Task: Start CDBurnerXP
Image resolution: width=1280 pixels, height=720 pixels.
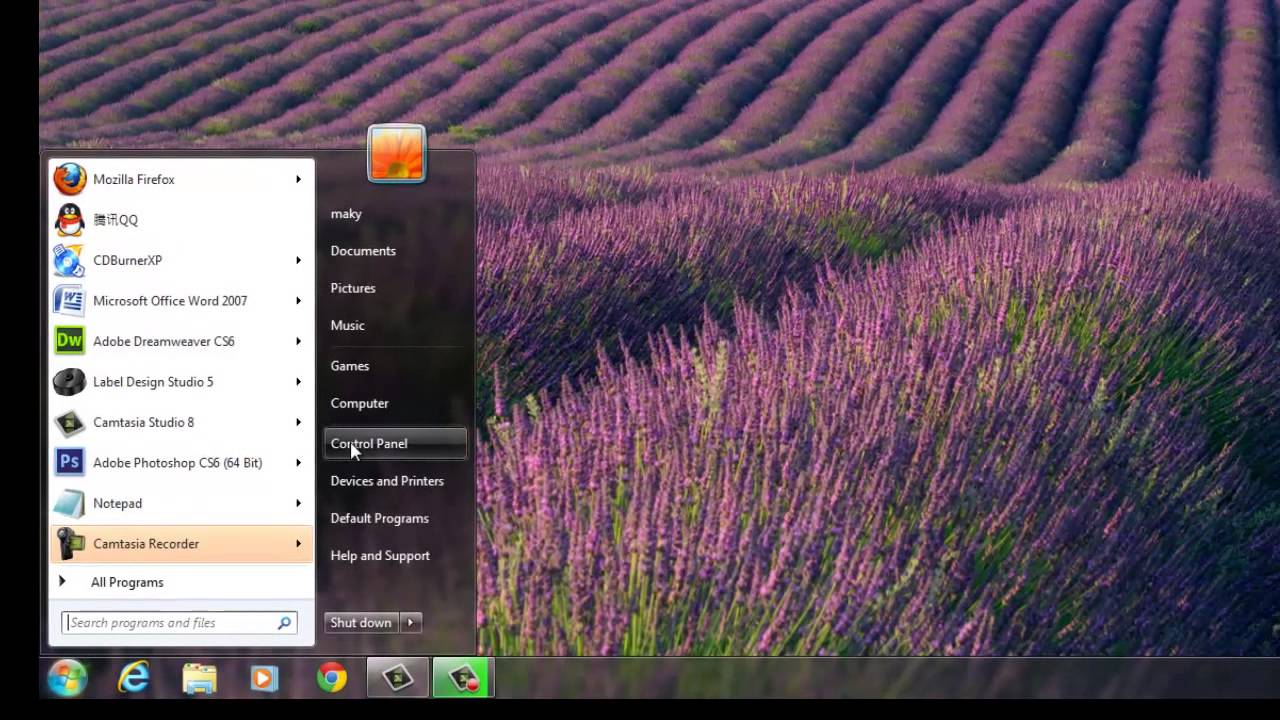Action: click(127, 260)
